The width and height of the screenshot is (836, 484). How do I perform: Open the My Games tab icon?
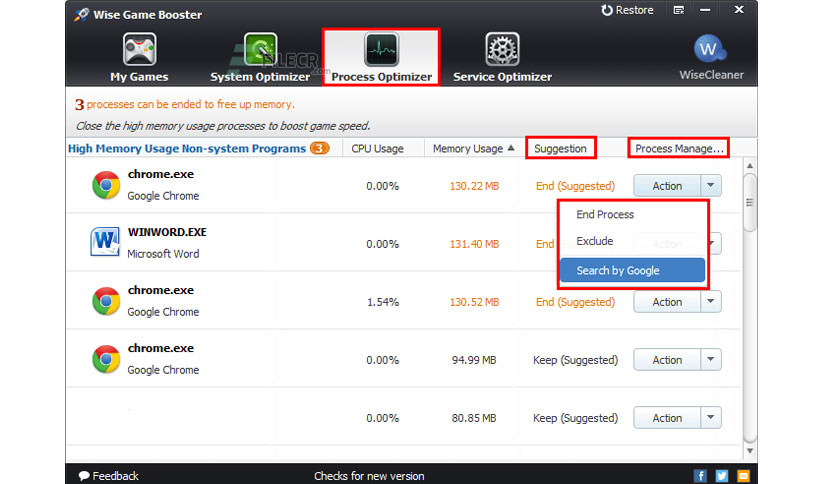point(139,49)
